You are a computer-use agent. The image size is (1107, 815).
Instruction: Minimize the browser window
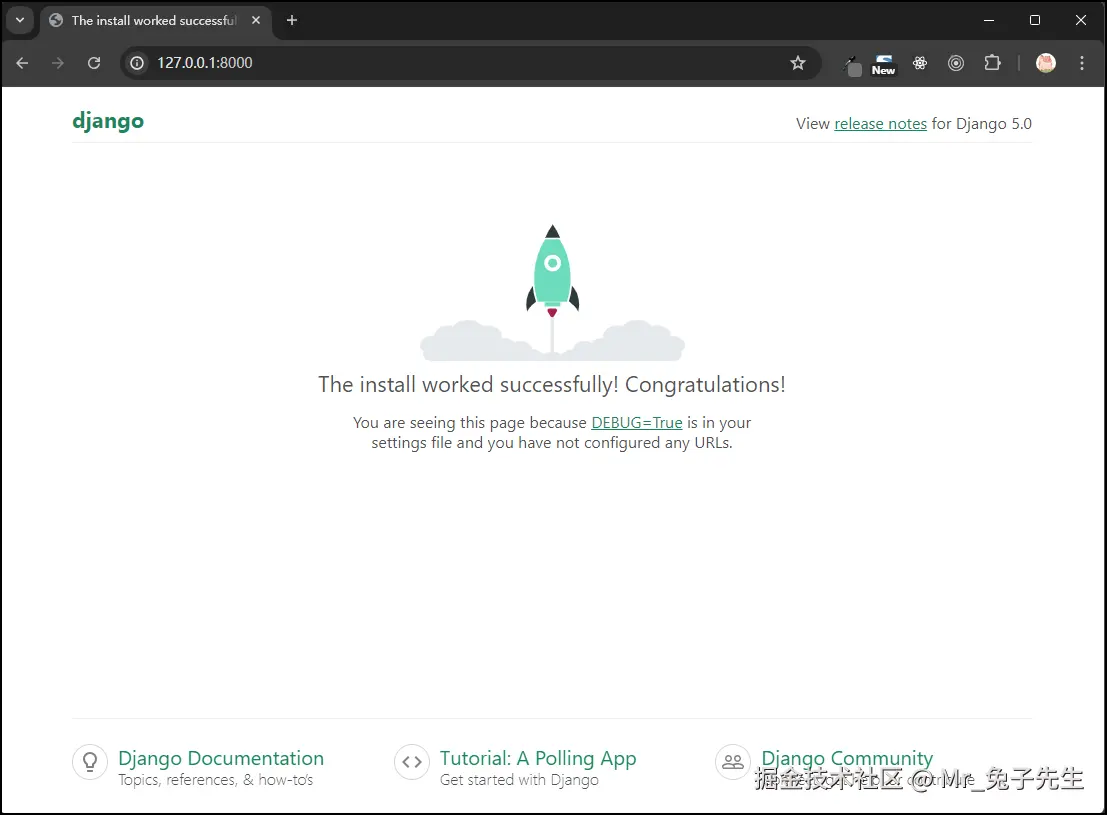[x=989, y=20]
